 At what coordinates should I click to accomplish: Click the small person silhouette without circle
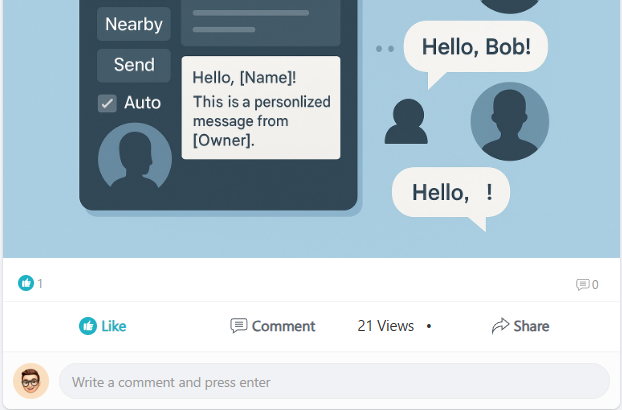(x=406, y=121)
